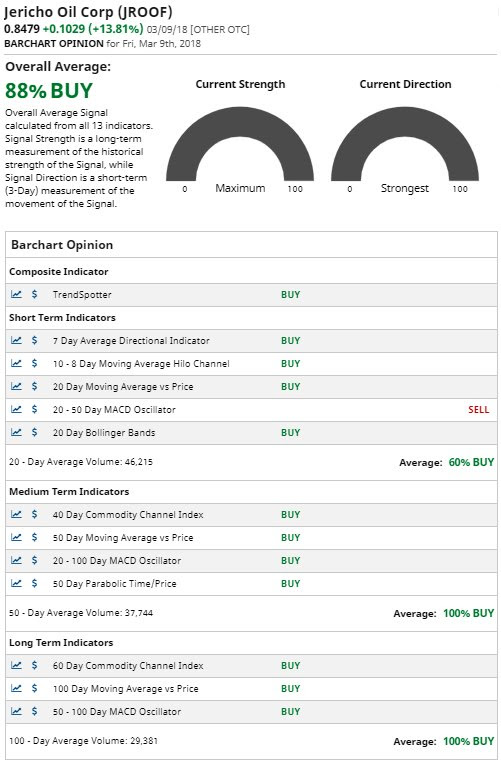Click the BUY signal for TrendSpotter
Screen dimensions: 501x764
tap(290, 295)
